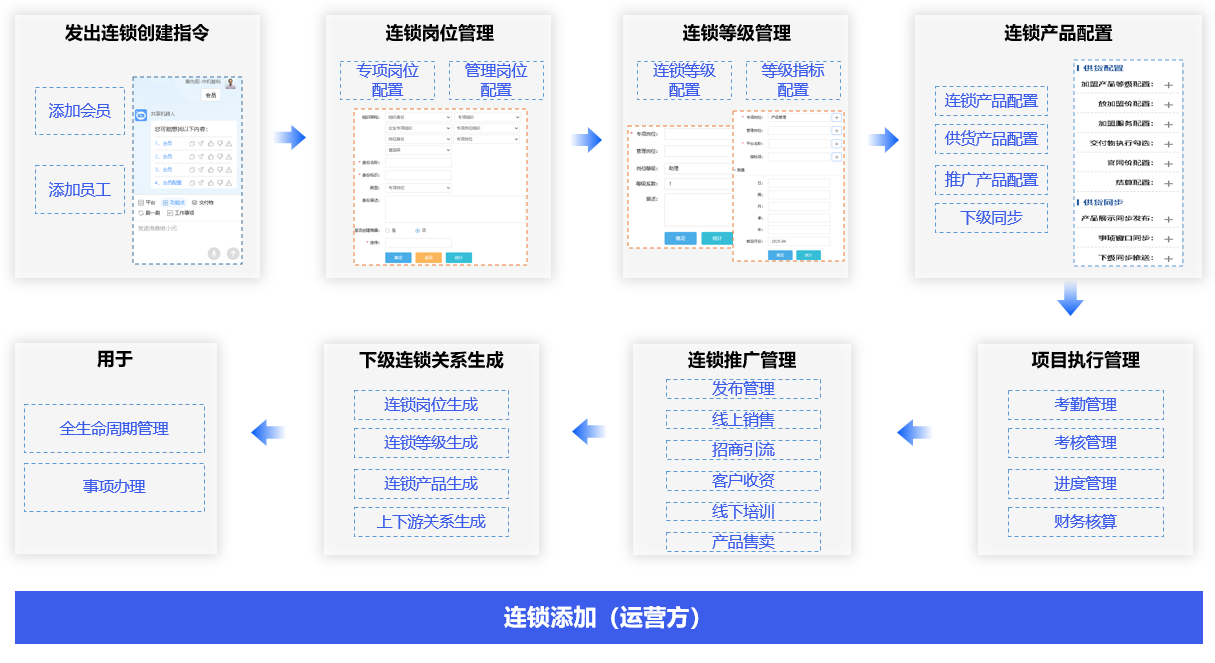Click the 会员 button in chat panel
The width and height of the screenshot is (1215, 663).
tap(211, 96)
